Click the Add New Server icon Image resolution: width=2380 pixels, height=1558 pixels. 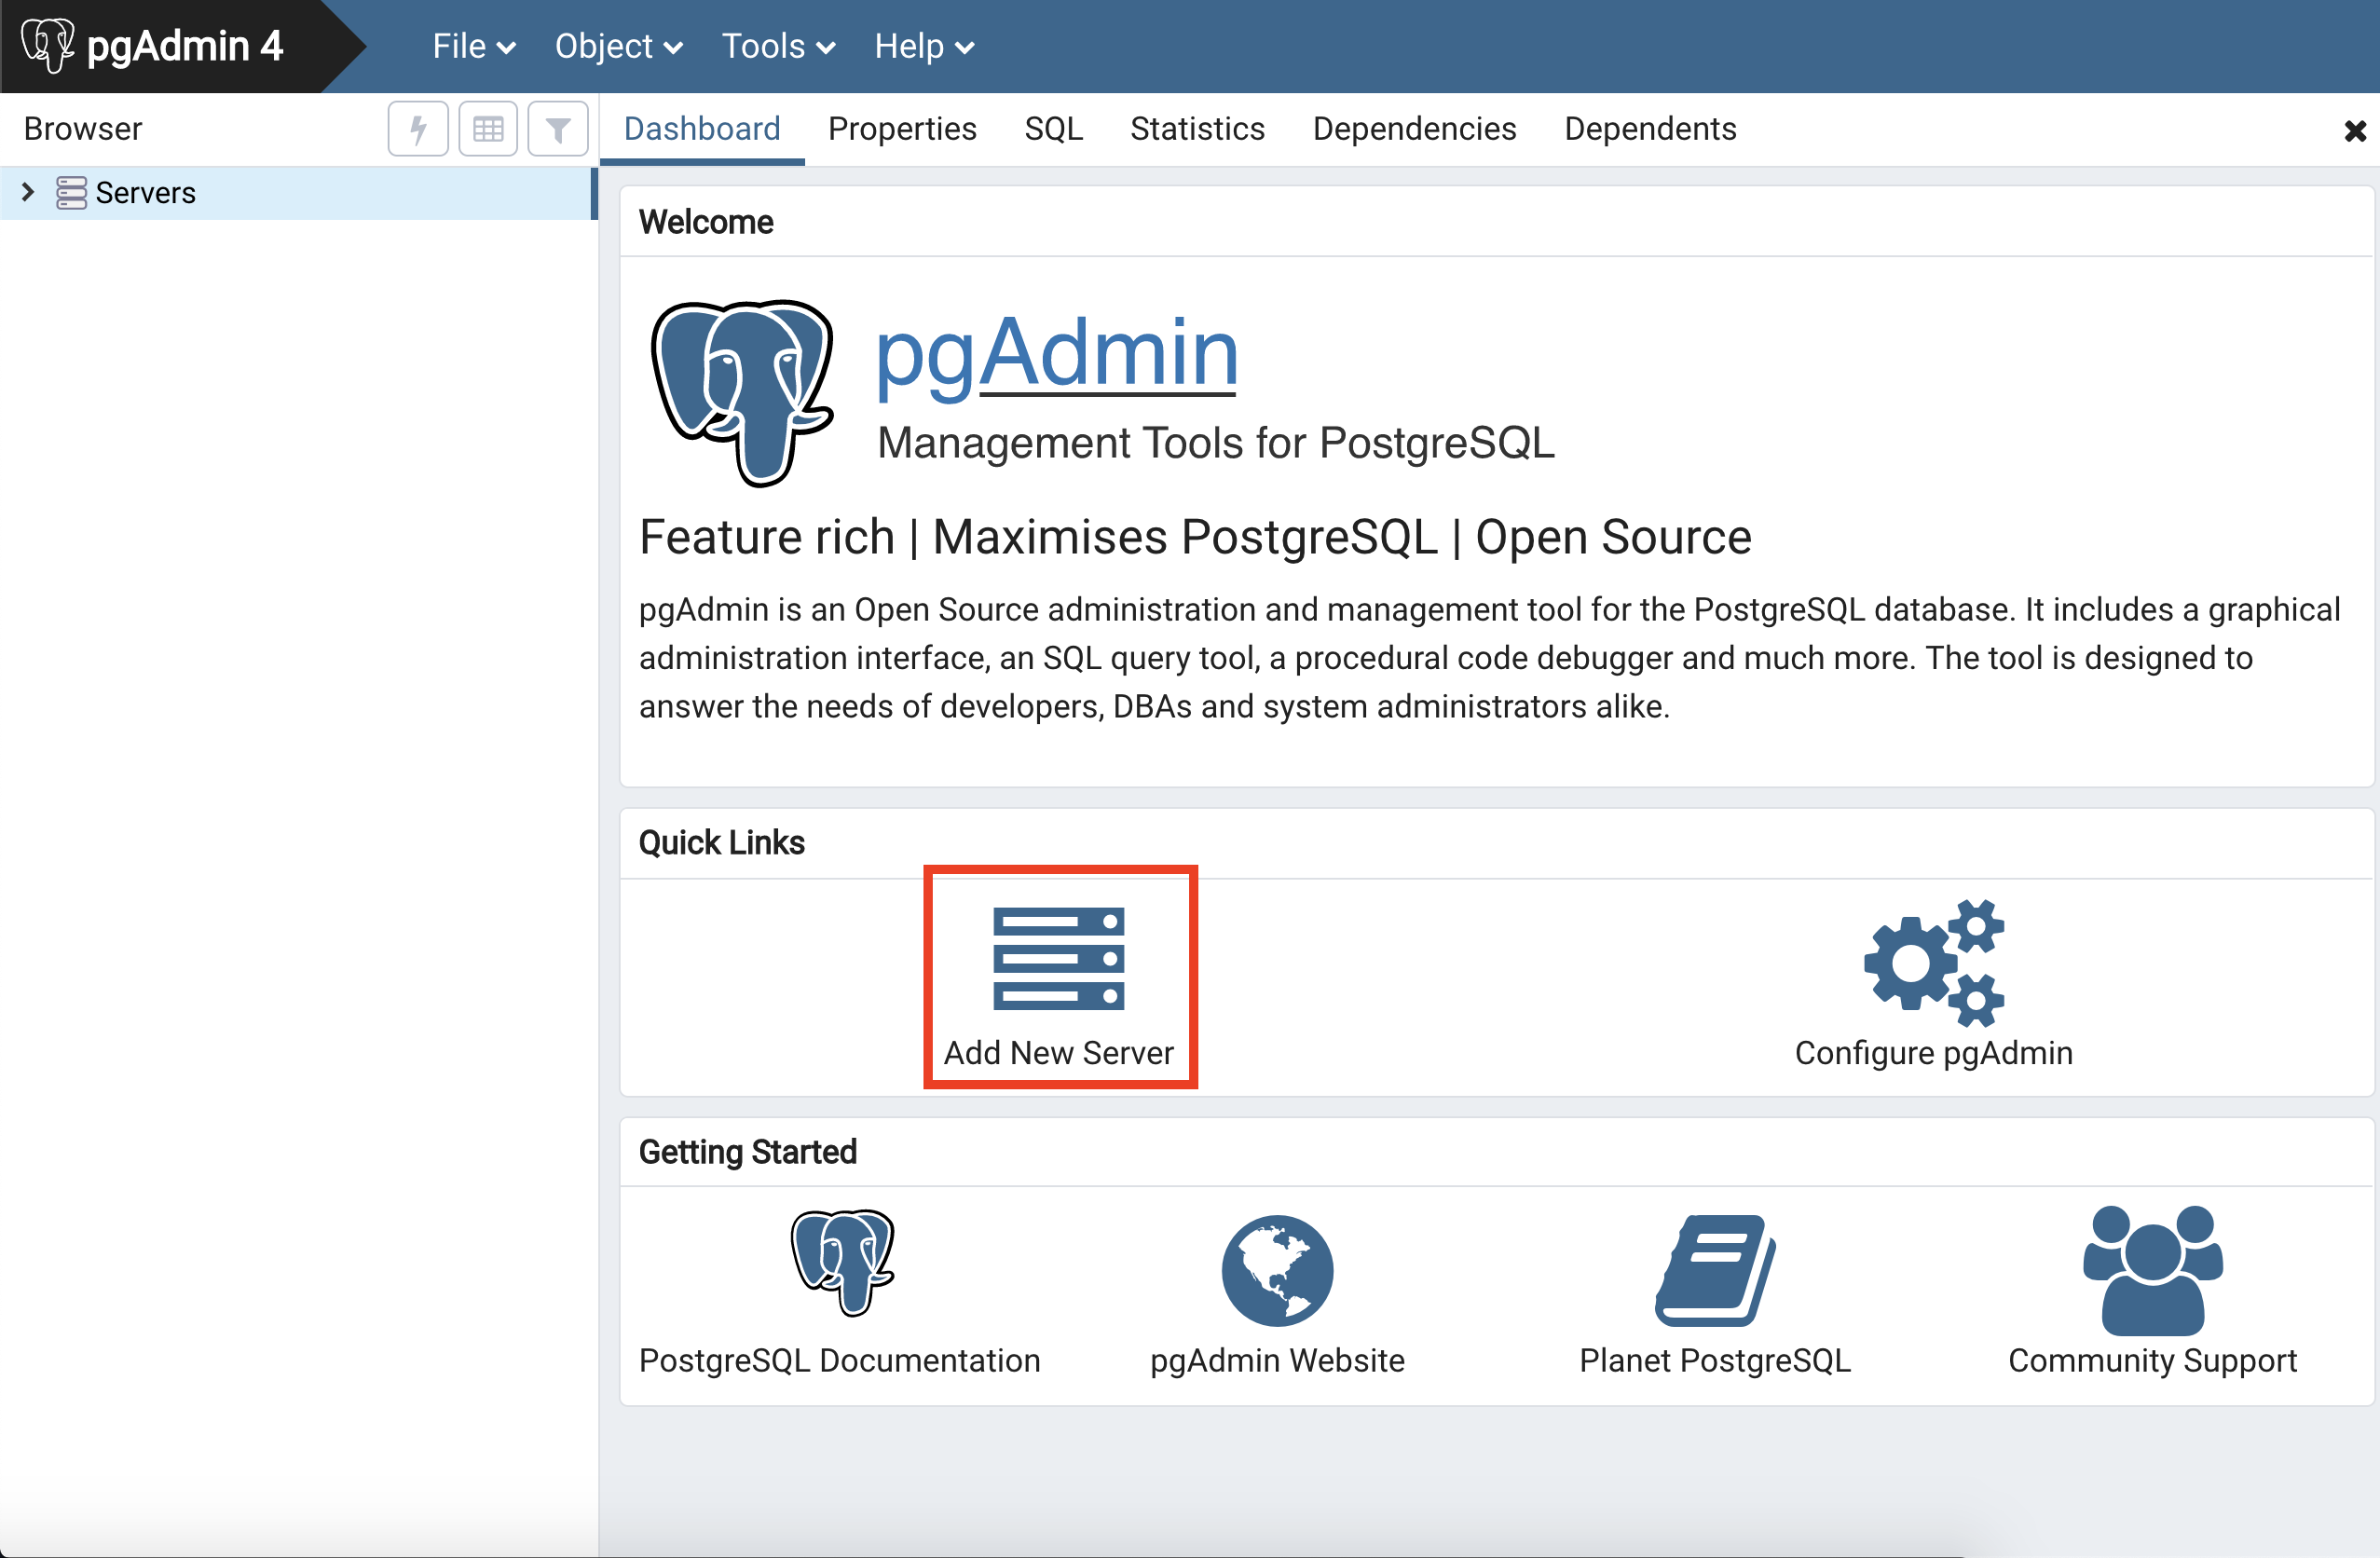coord(1058,958)
